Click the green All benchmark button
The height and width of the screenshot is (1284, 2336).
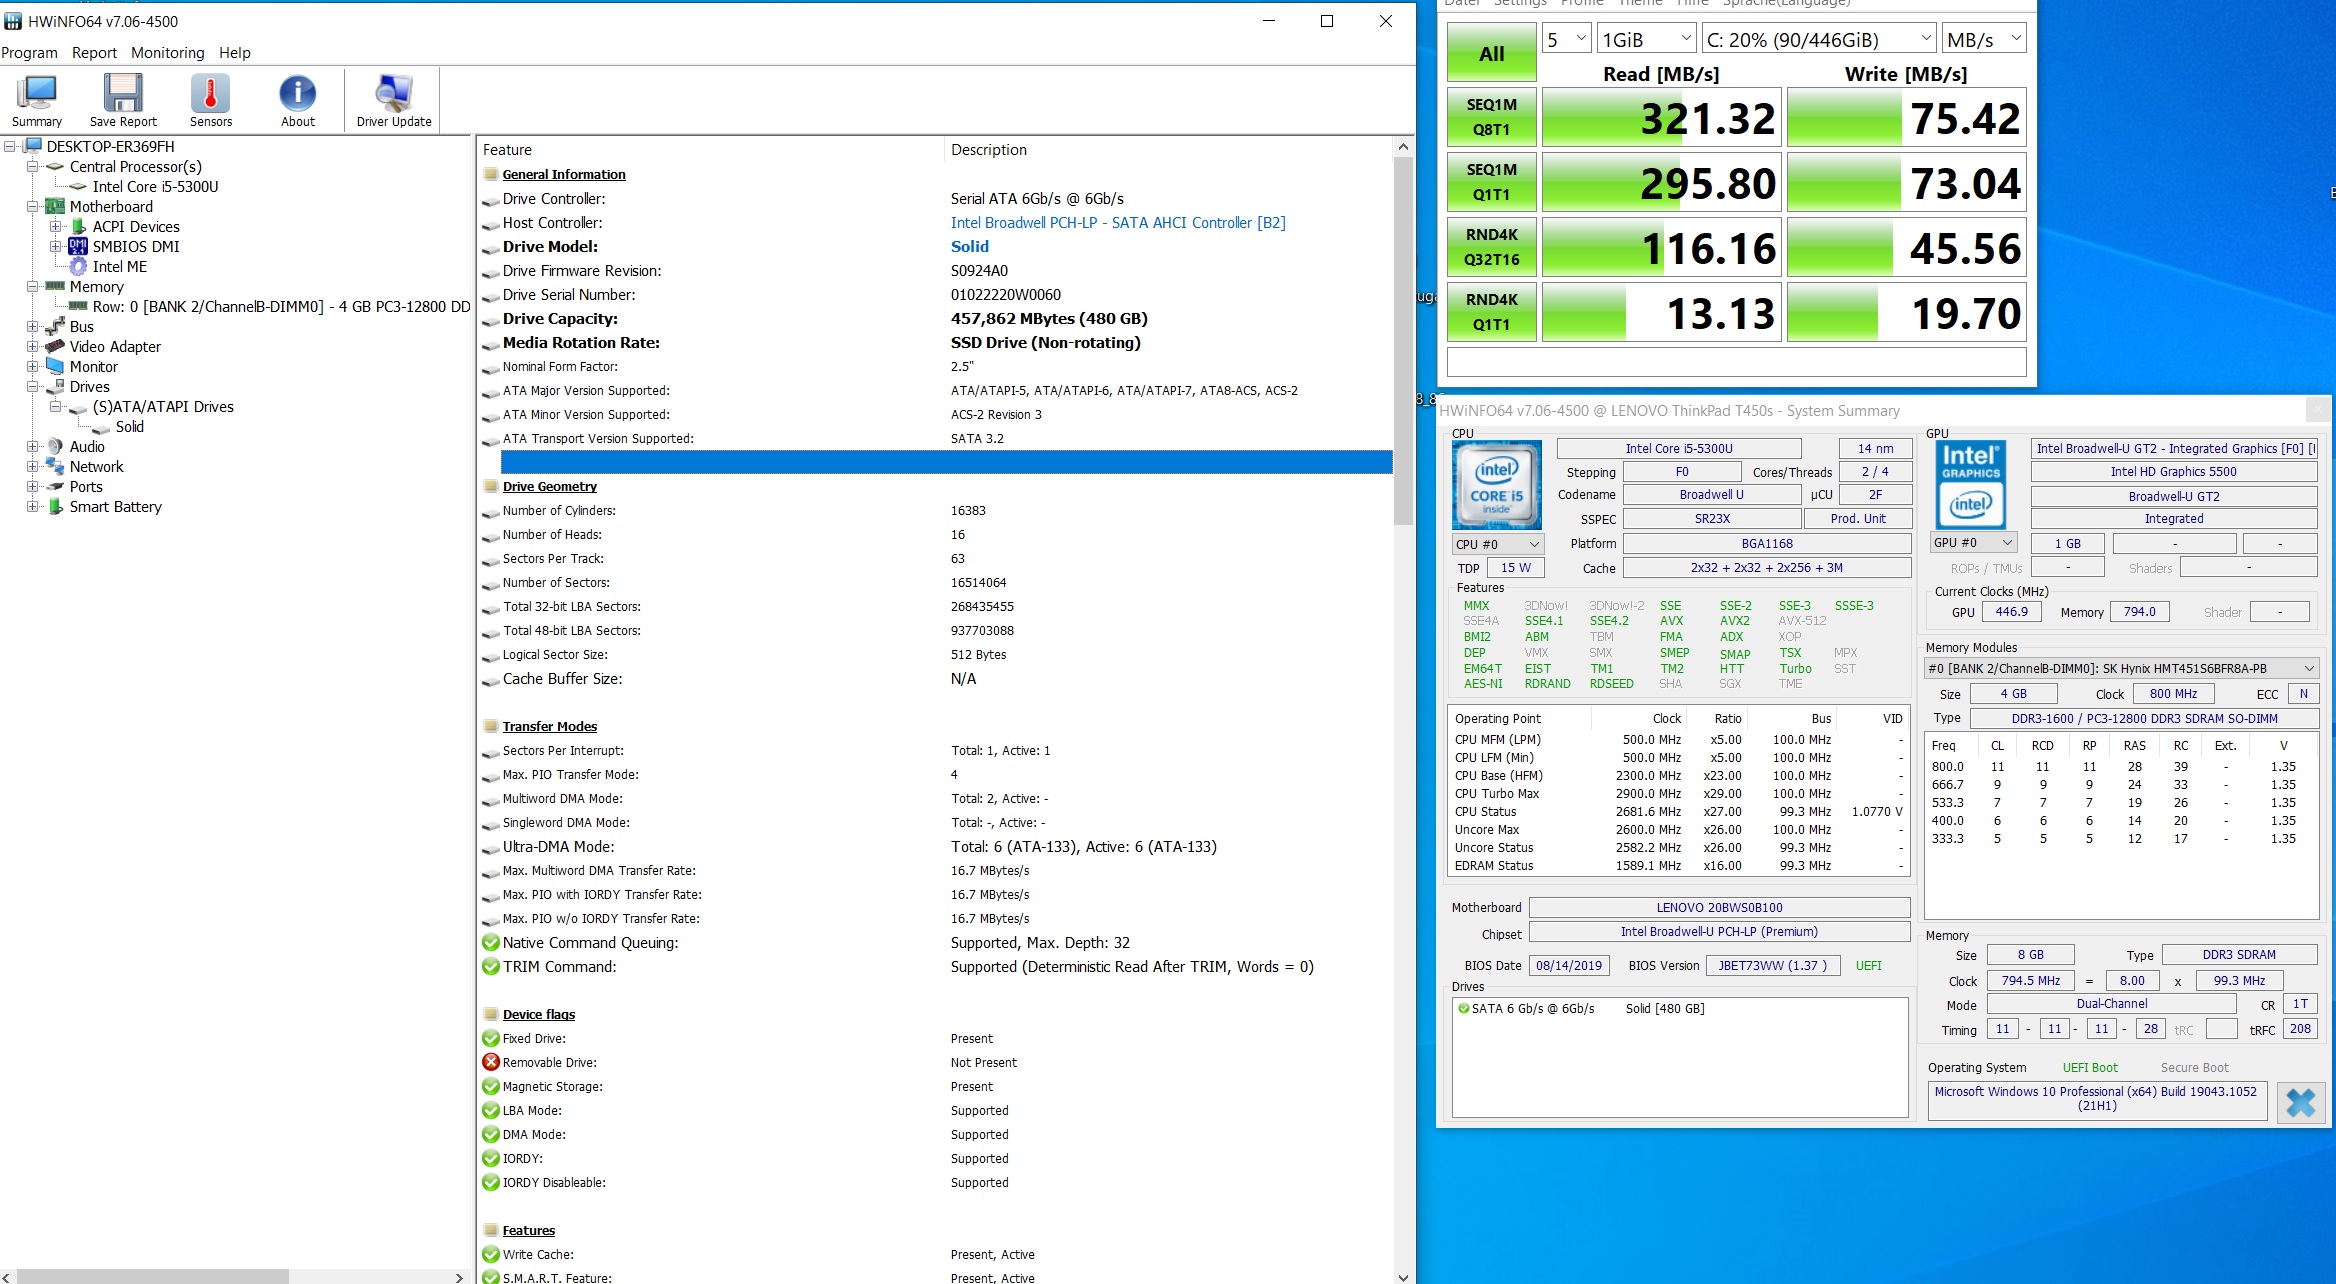[x=1491, y=54]
